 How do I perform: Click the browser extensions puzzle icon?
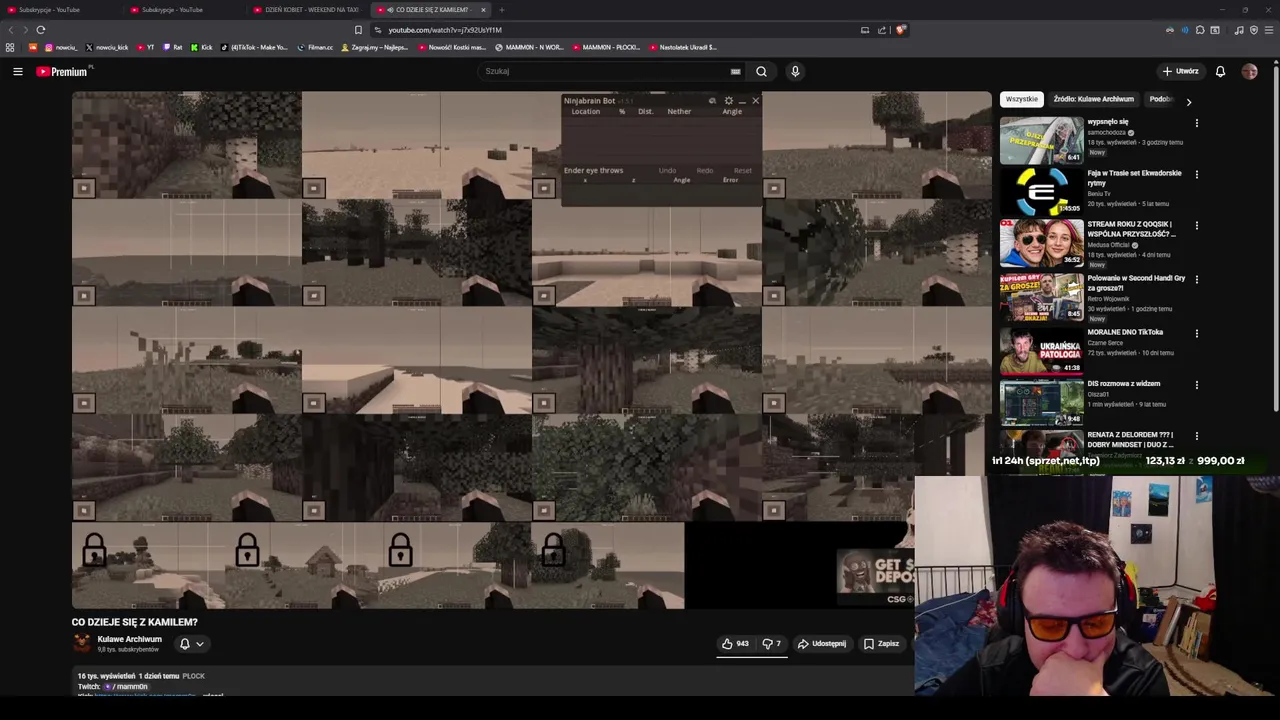pos(1200,30)
